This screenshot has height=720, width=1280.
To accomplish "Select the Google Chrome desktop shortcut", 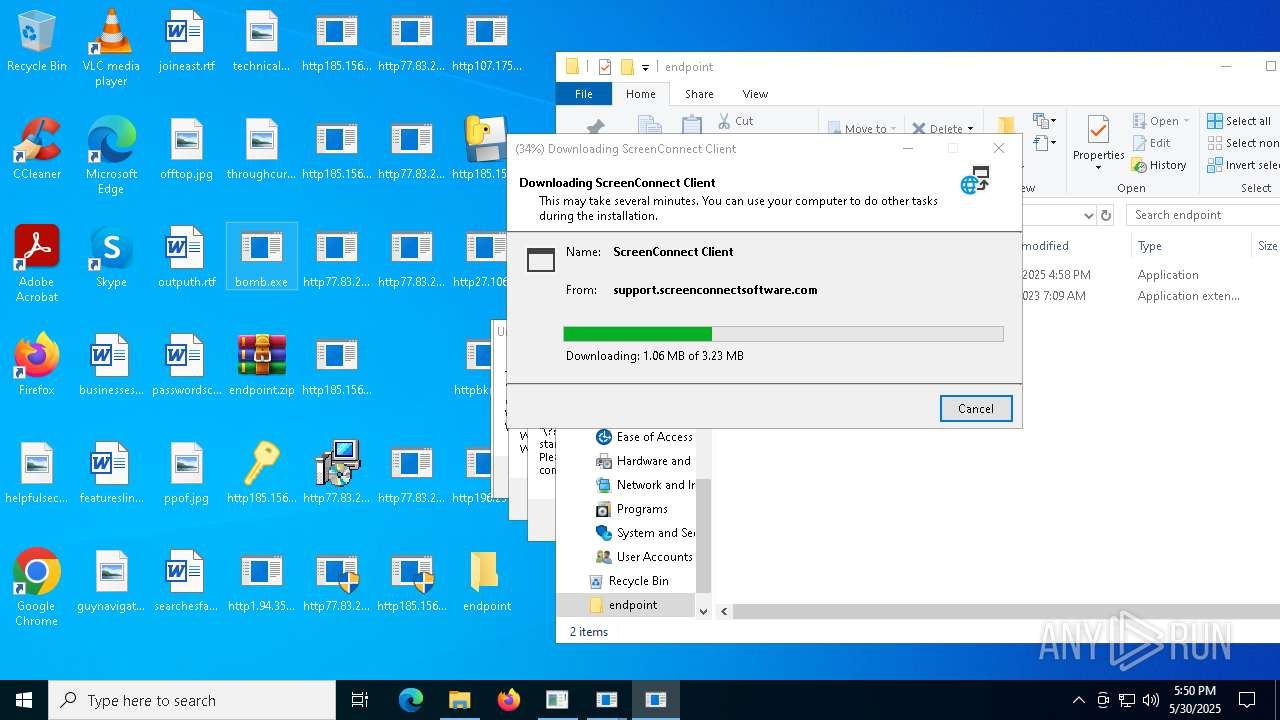I will coord(37,588).
